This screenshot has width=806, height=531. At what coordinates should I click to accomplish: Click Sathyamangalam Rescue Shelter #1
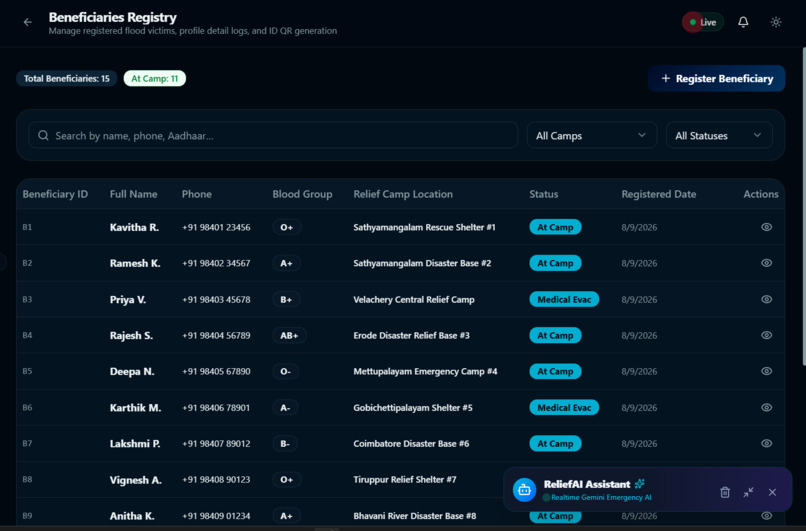(424, 227)
